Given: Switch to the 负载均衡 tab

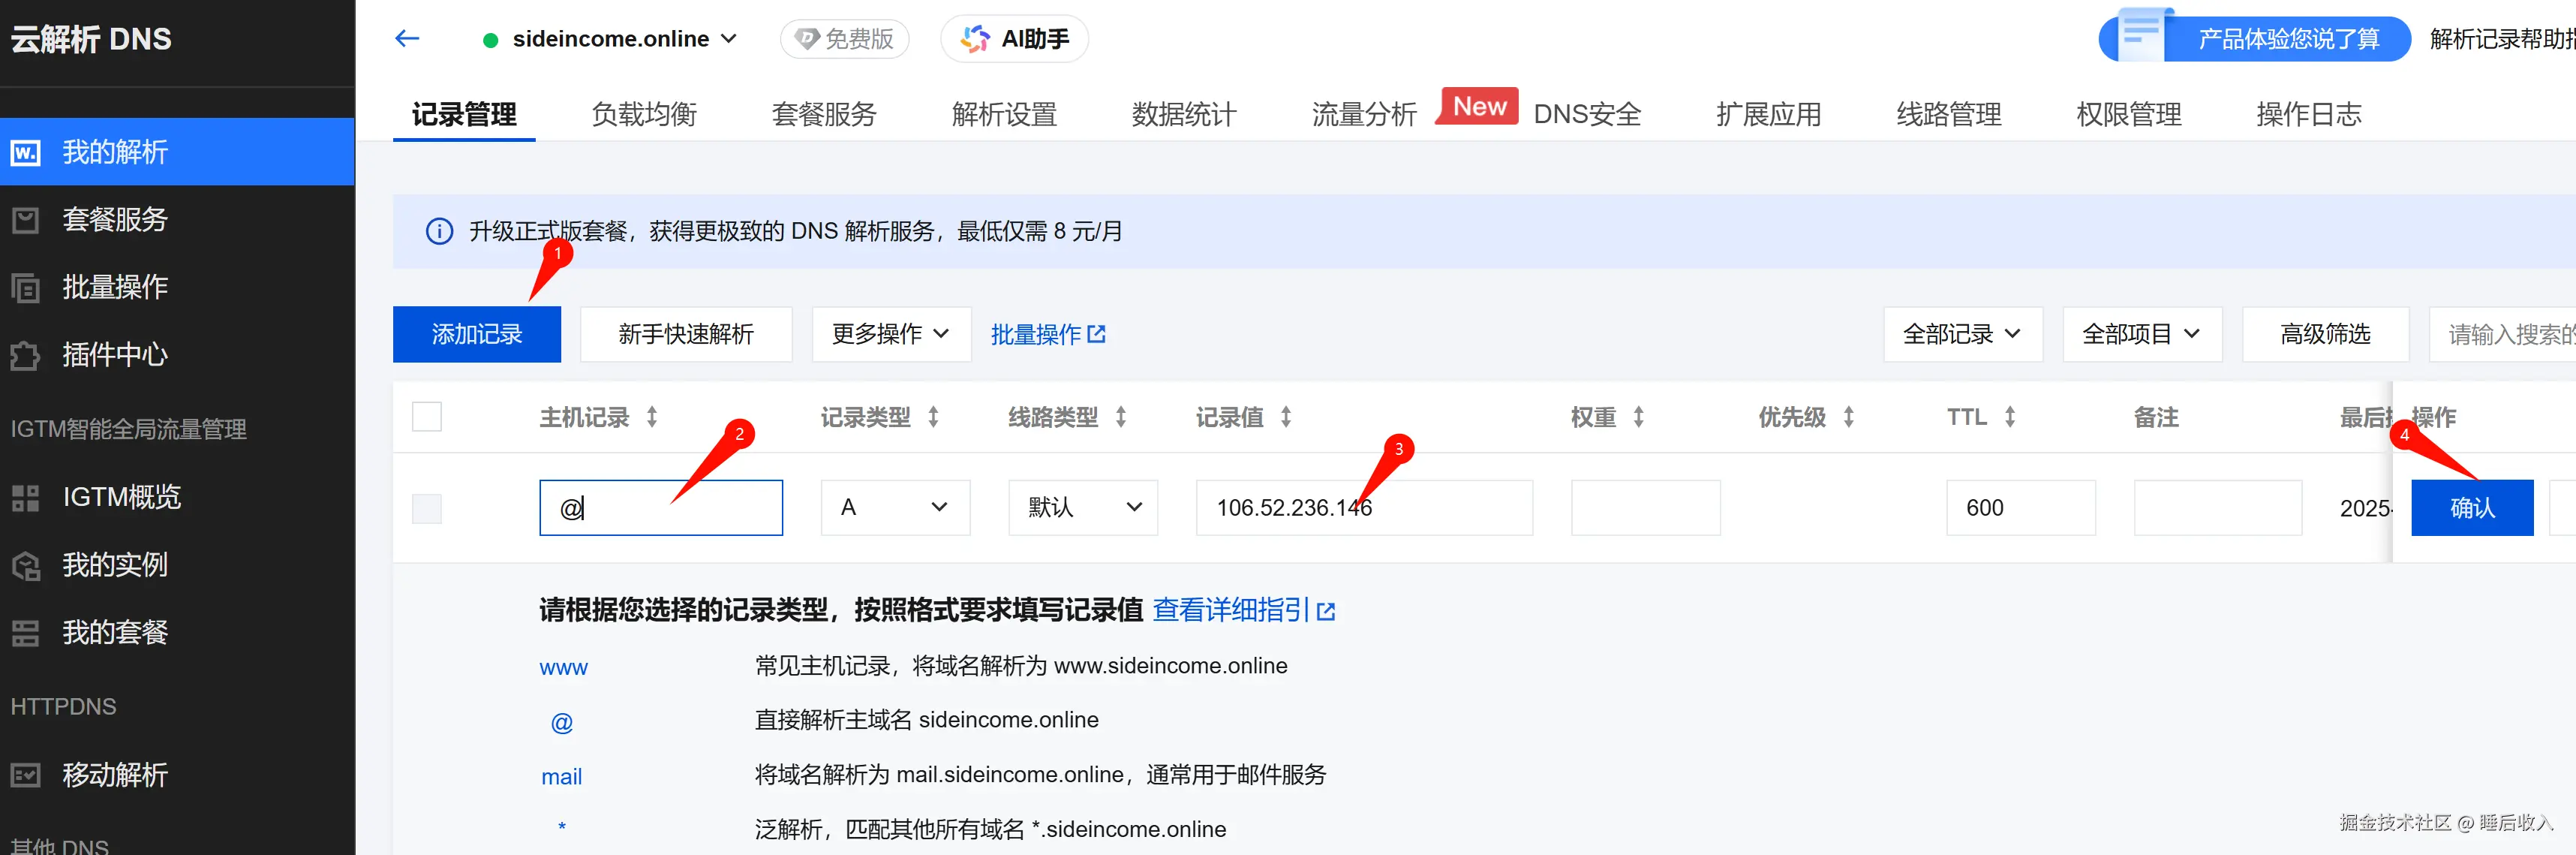Looking at the screenshot, I should pyautogui.click(x=644, y=114).
